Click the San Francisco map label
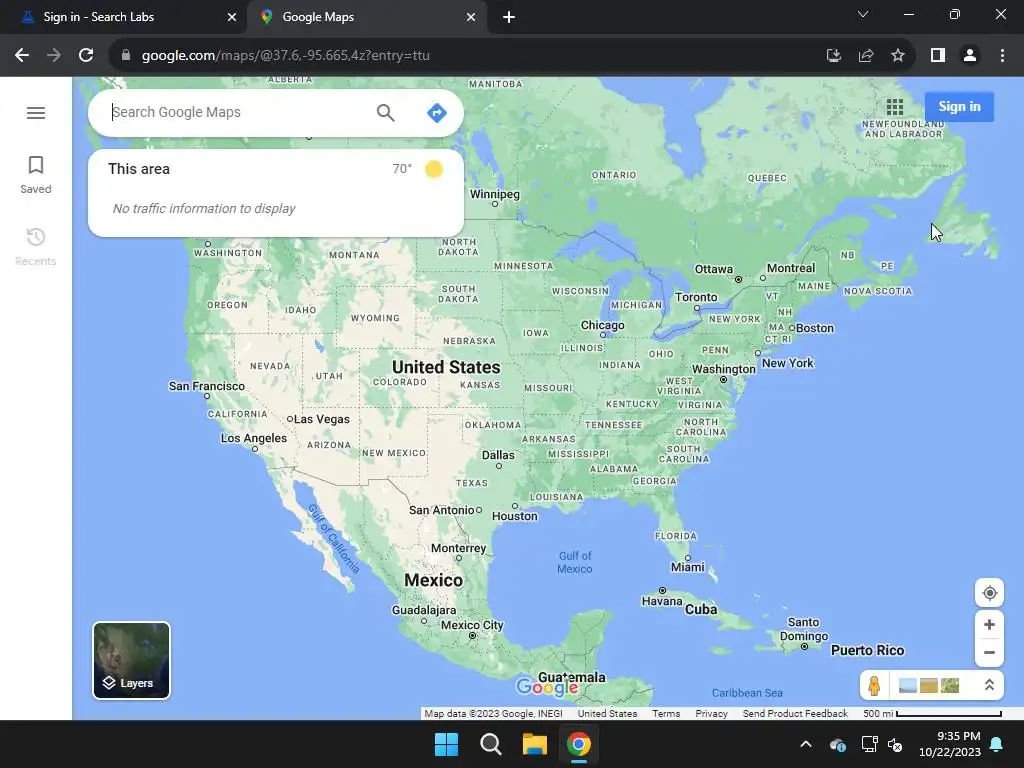This screenshot has height=768, width=1024. click(x=206, y=386)
